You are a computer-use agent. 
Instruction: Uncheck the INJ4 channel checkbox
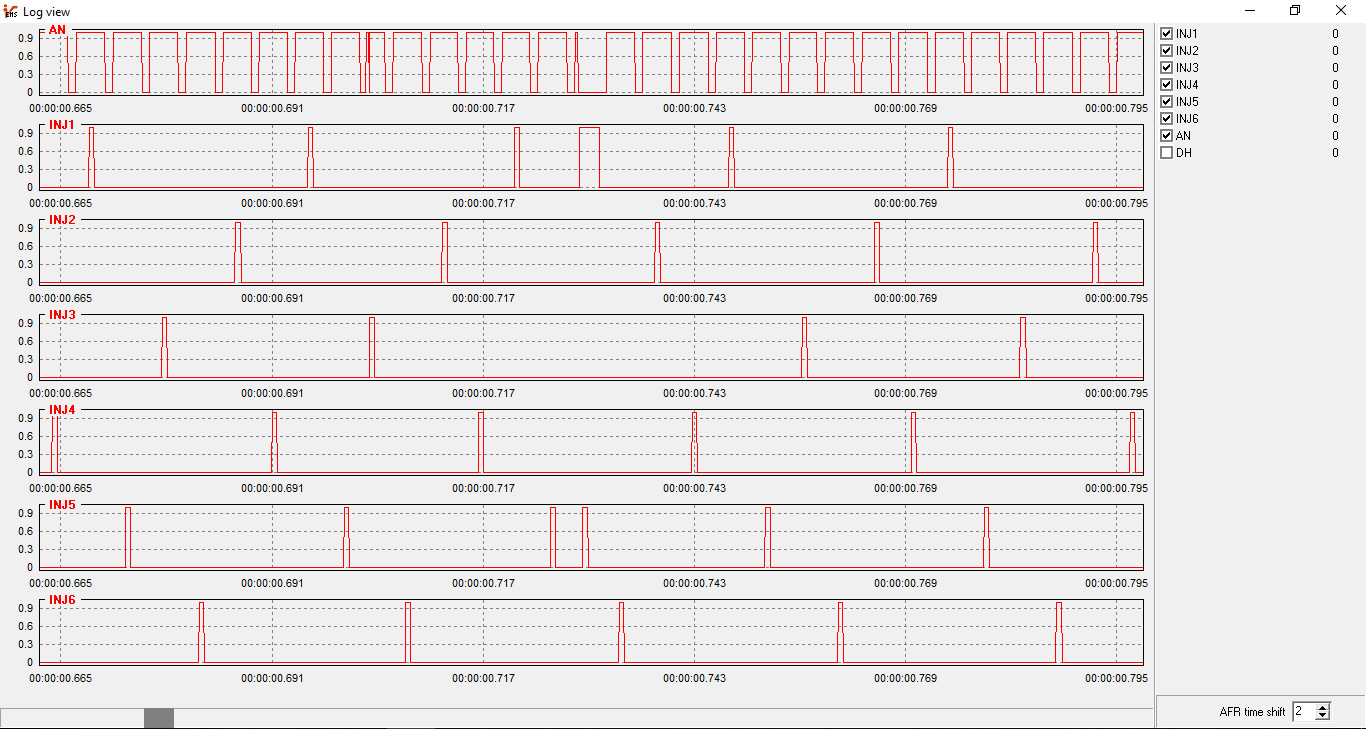tap(1166, 85)
